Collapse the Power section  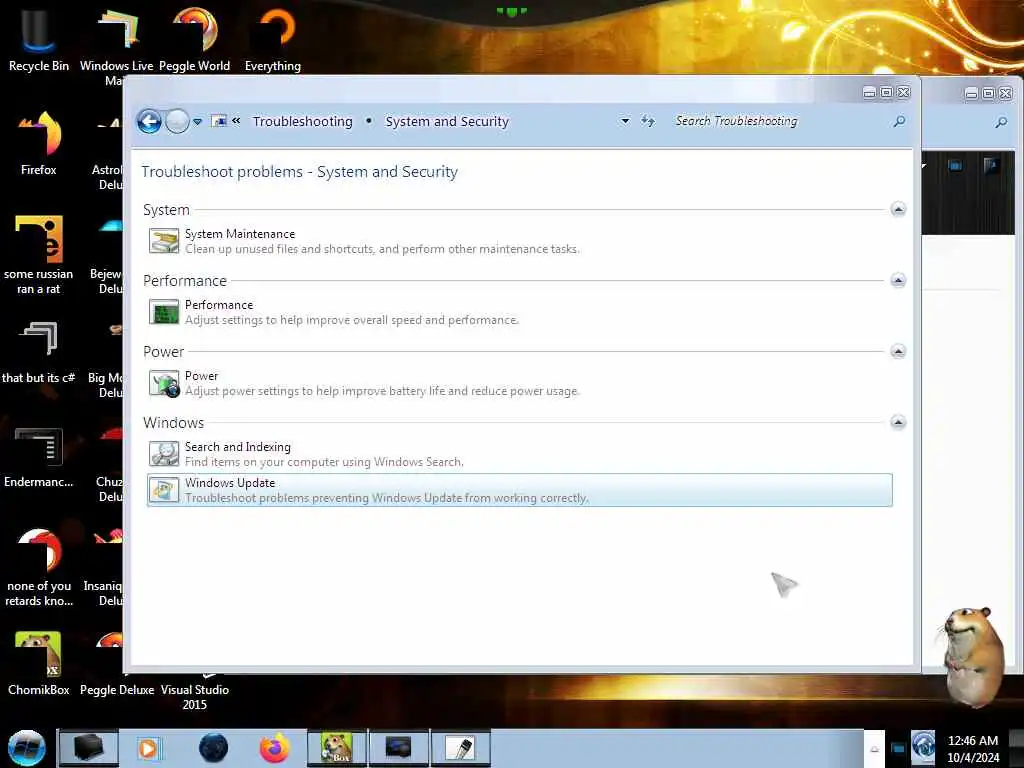[x=898, y=351]
